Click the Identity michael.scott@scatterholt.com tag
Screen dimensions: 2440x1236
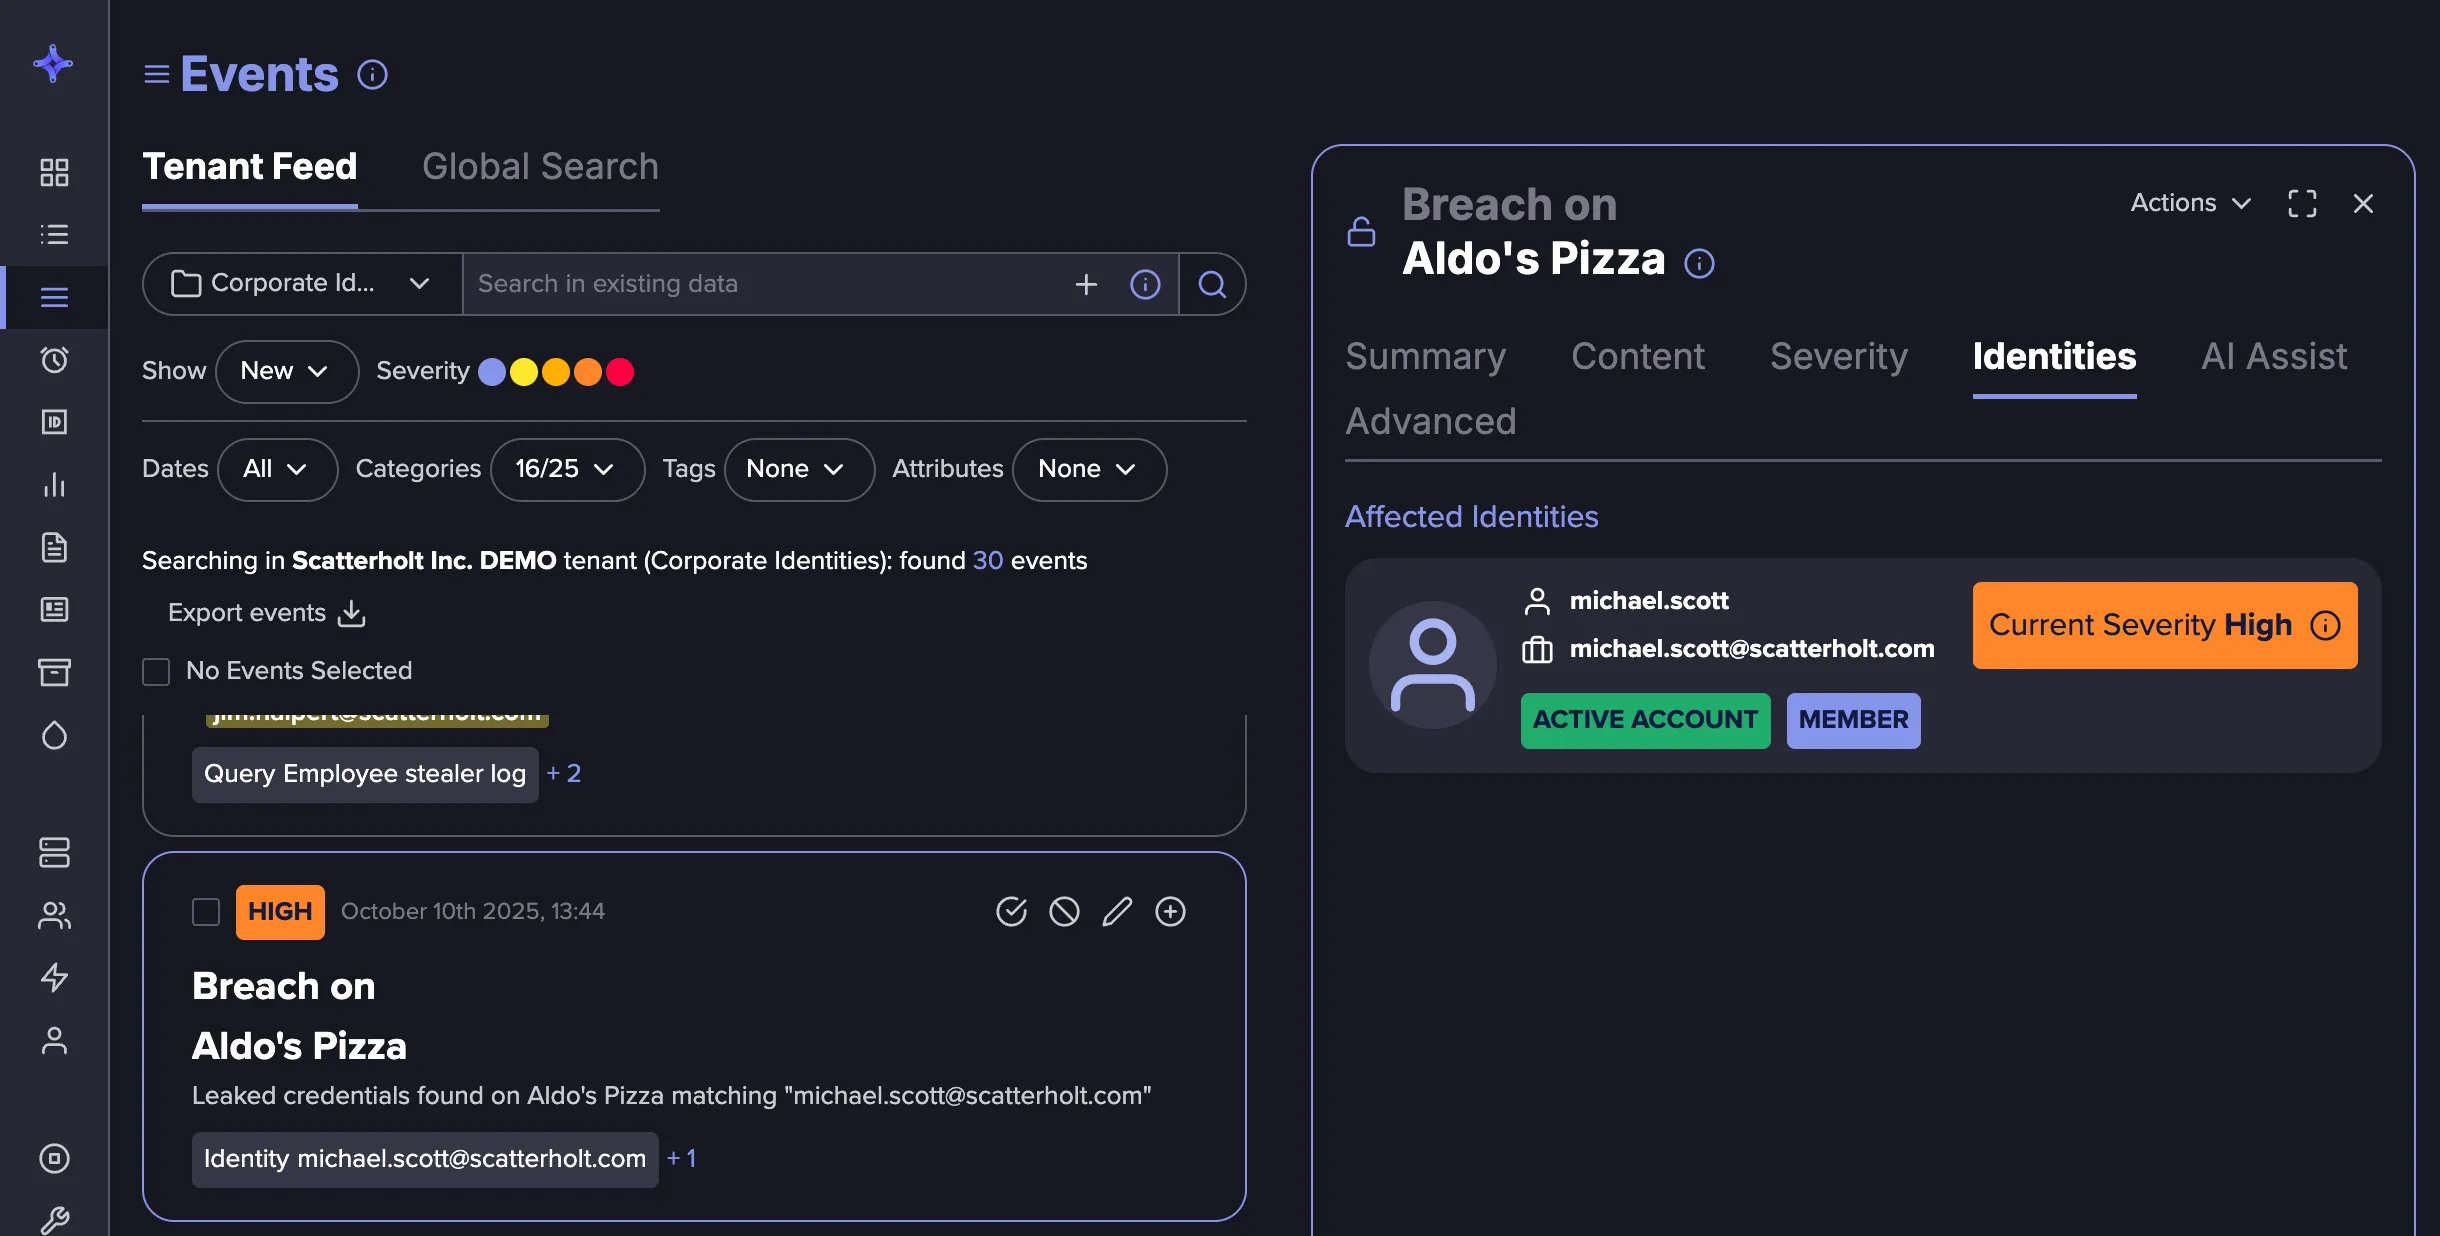[425, 1159]
